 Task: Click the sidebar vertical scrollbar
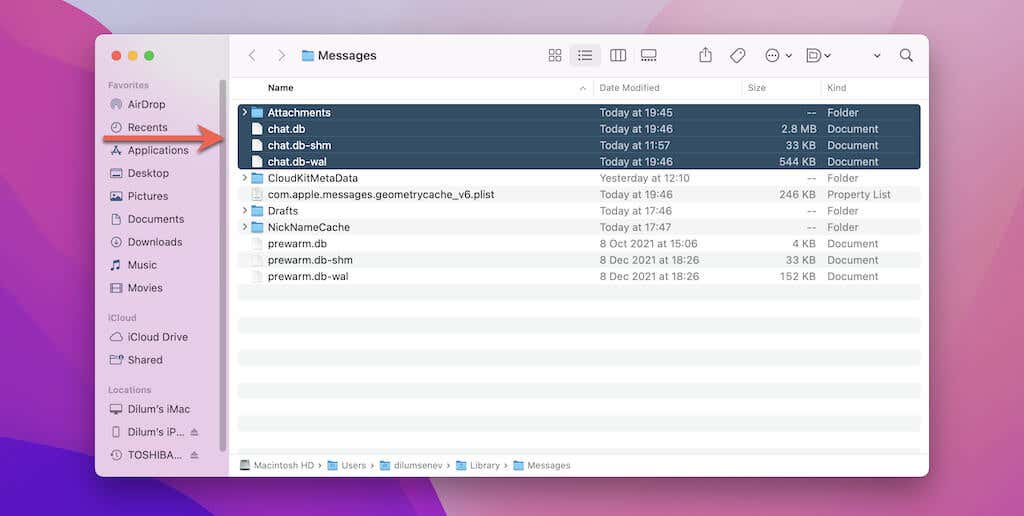(x=223, y=260)
